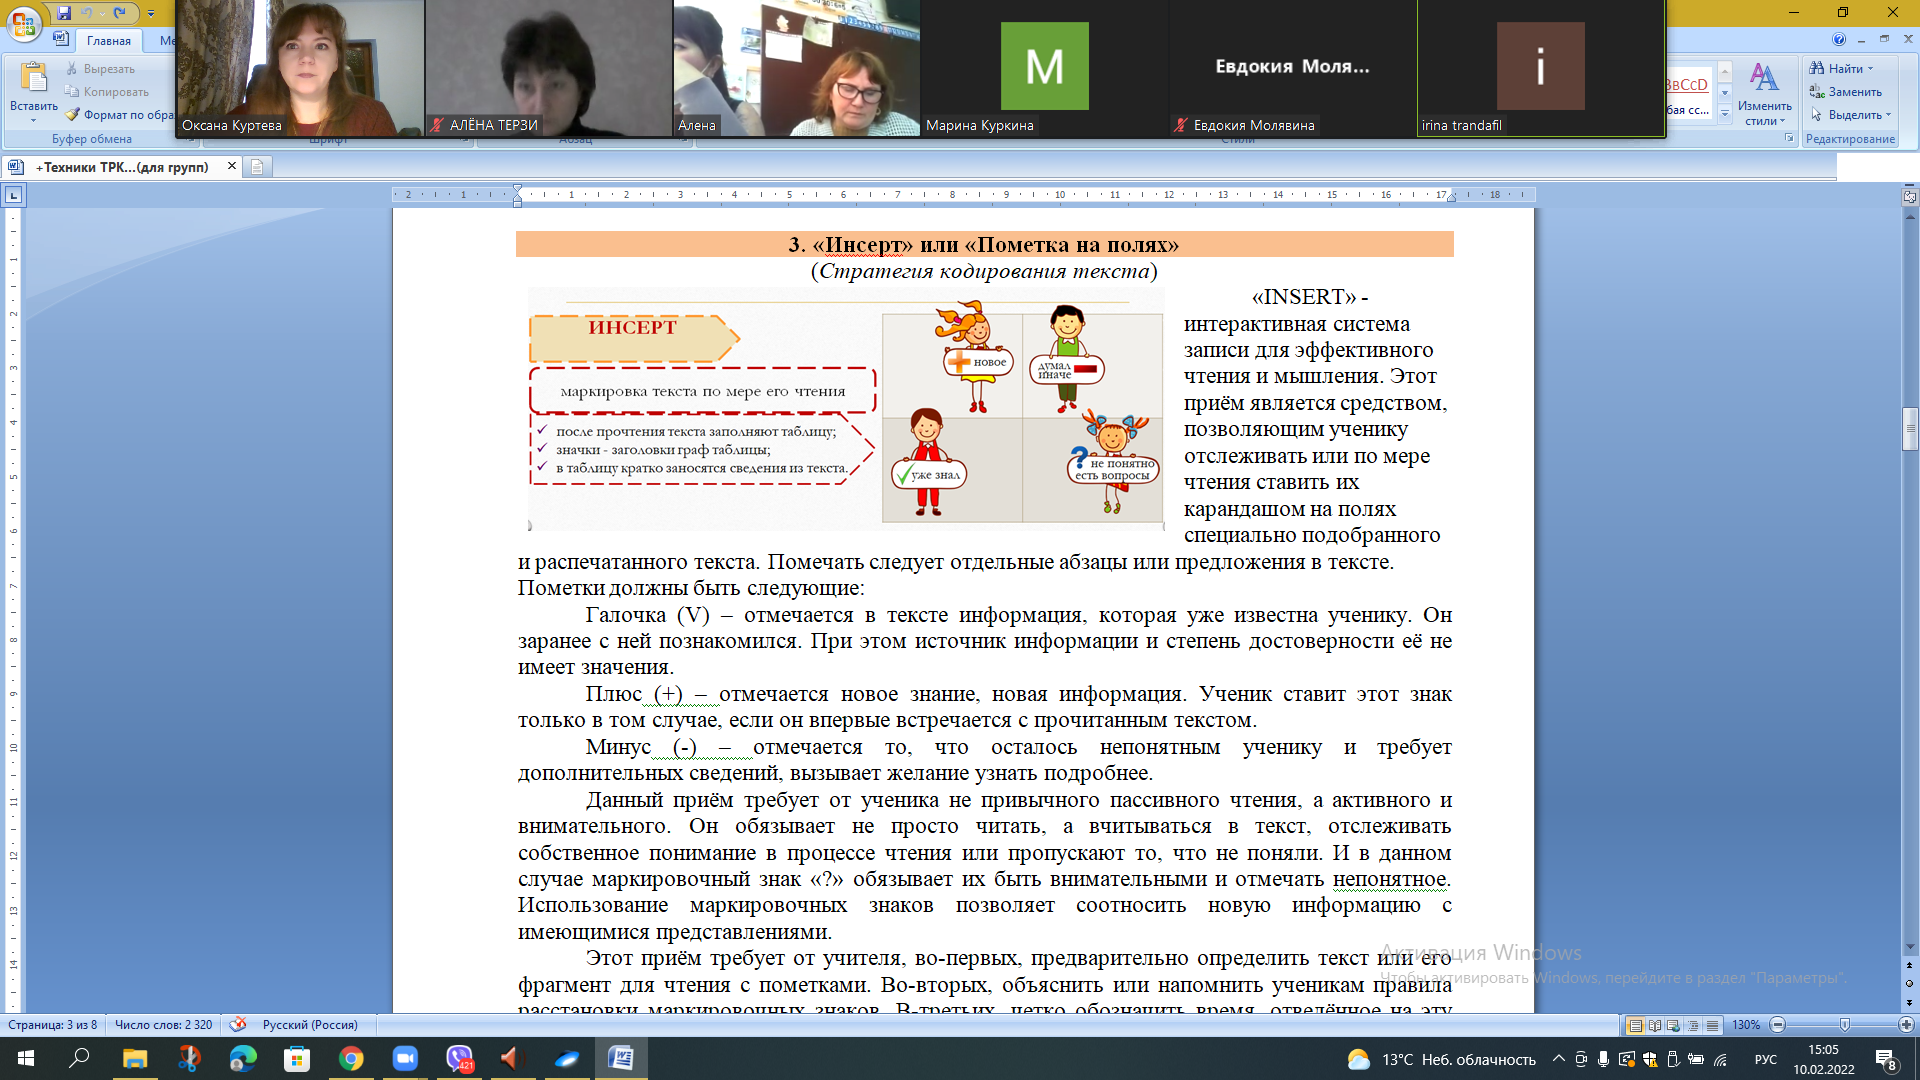Switch to Web Layout view icon

click(1674, 1025)
